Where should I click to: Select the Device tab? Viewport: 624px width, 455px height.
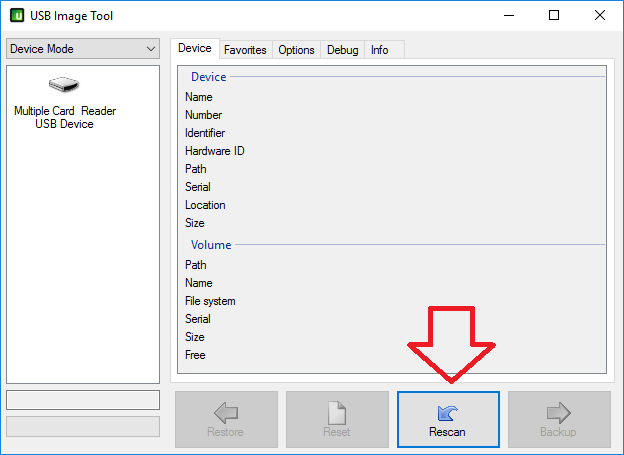click(x=195, y=48)
